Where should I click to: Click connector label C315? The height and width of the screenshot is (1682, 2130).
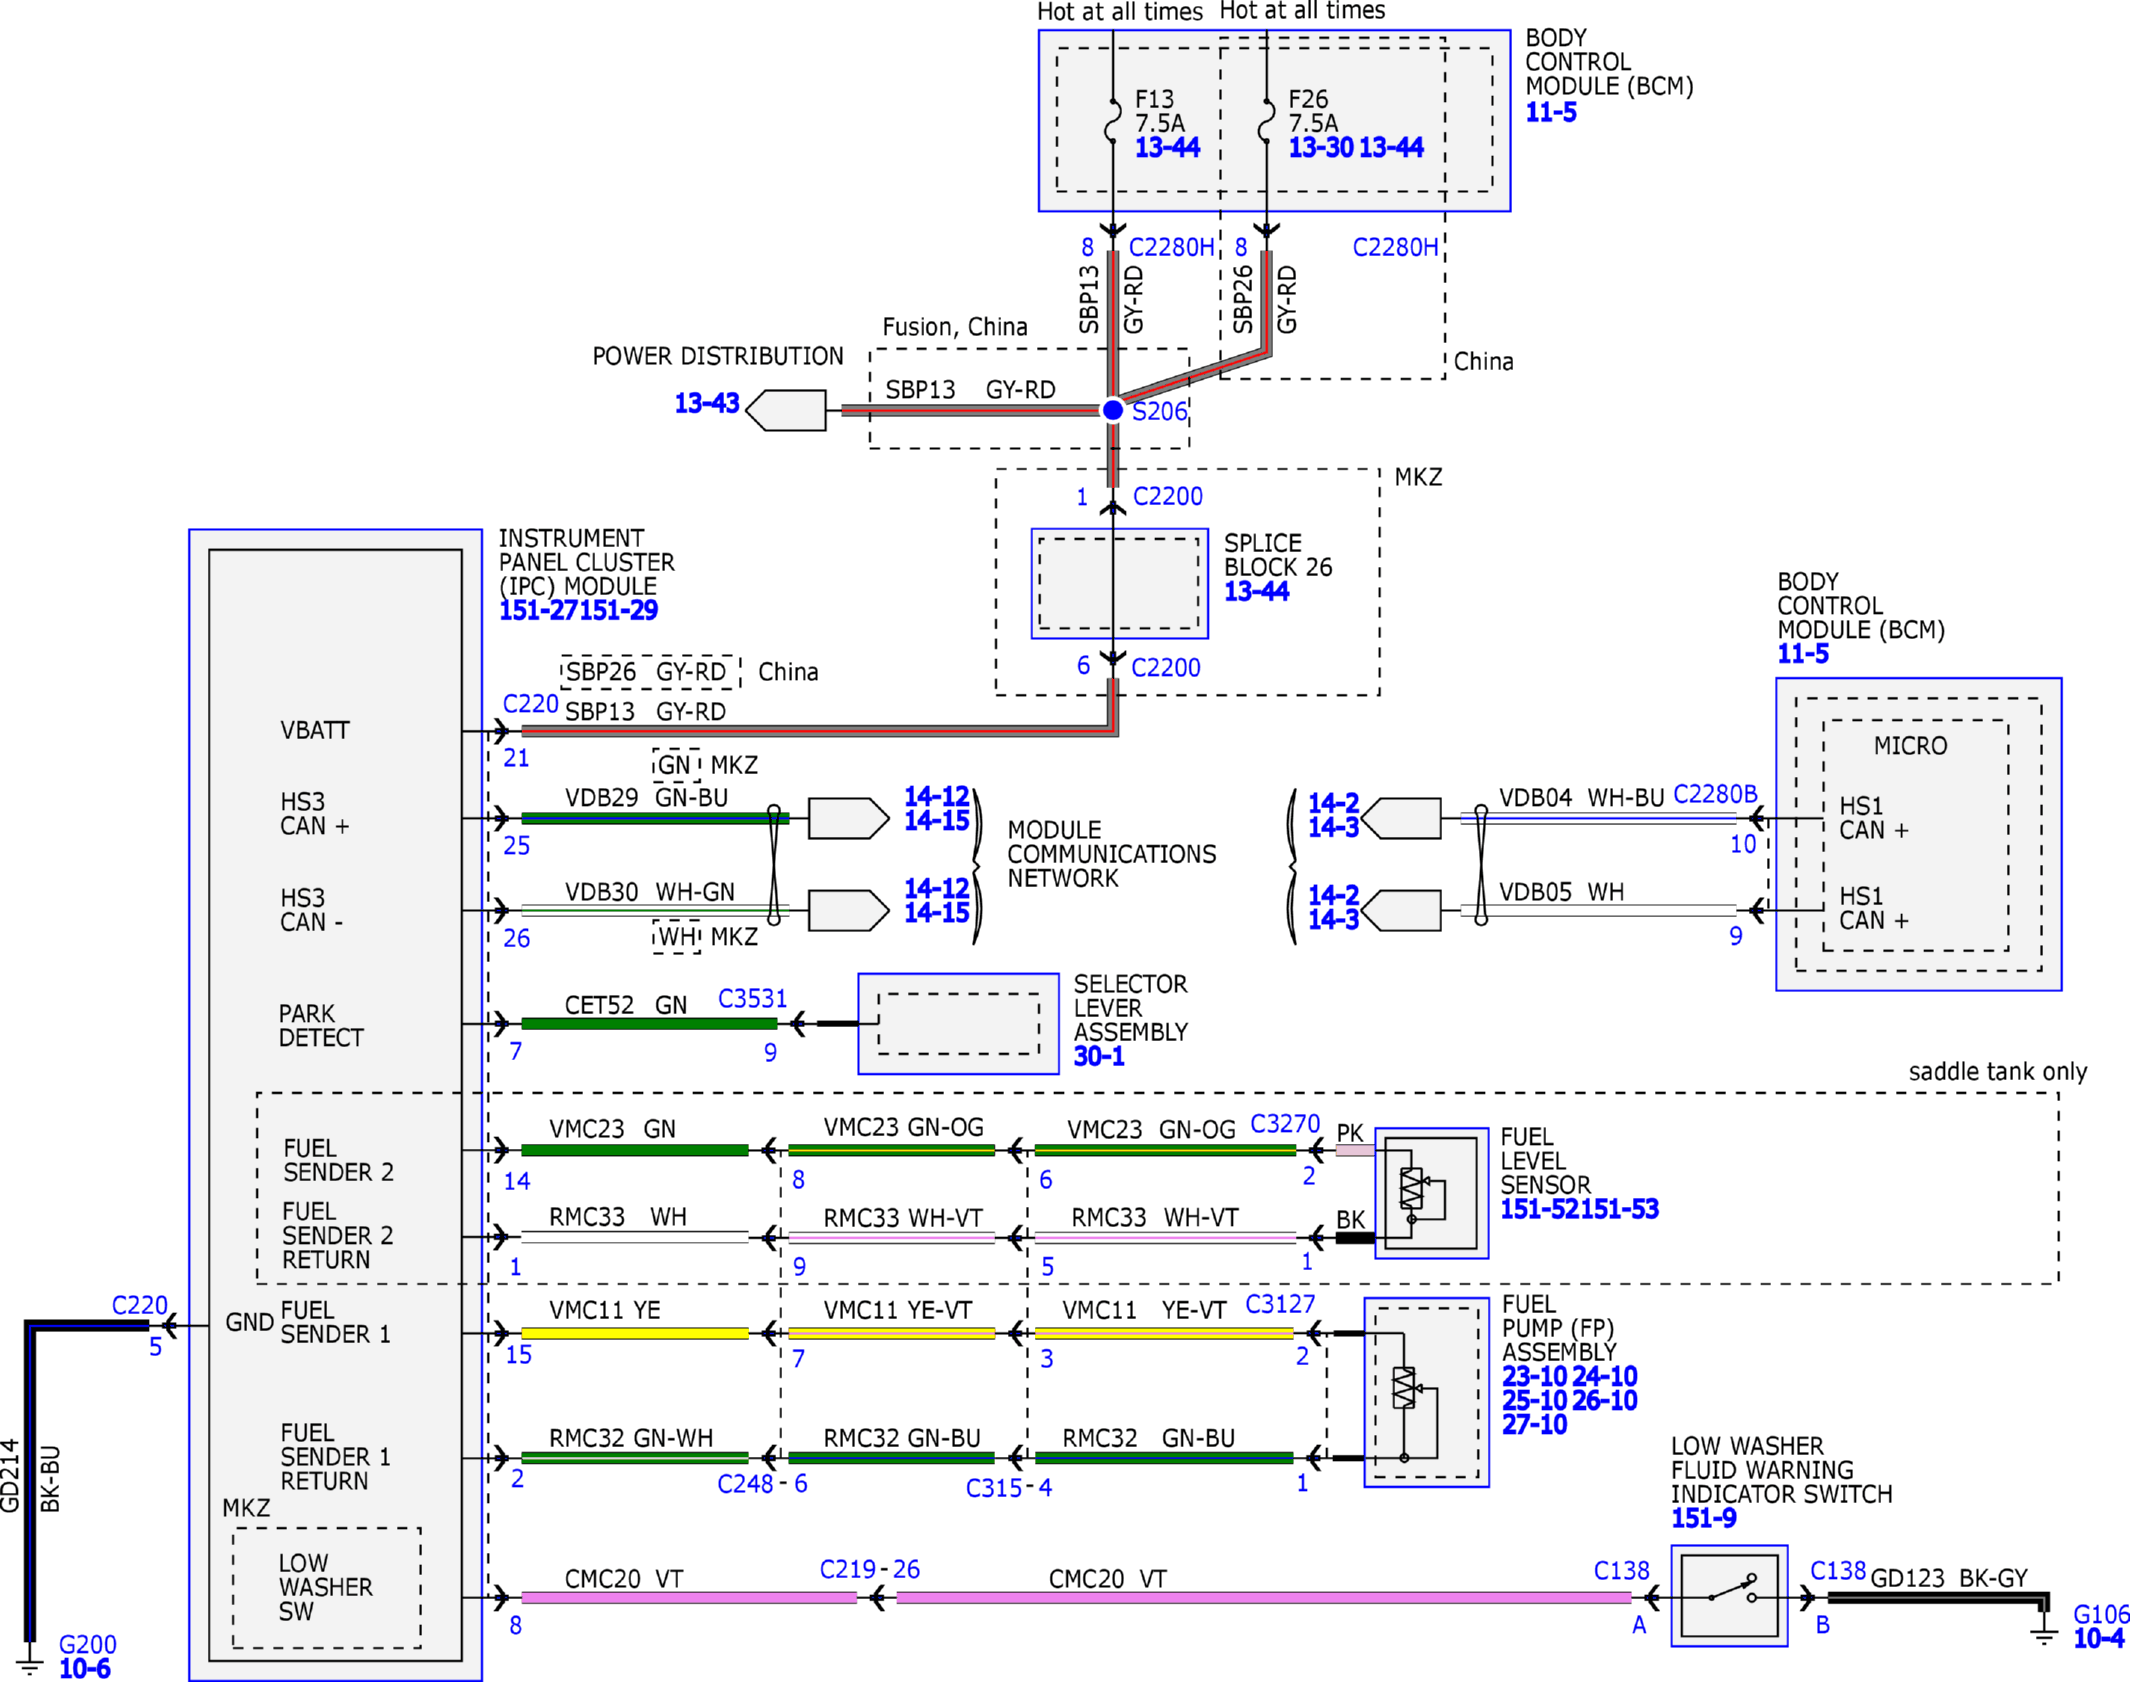pos(993,1488)
